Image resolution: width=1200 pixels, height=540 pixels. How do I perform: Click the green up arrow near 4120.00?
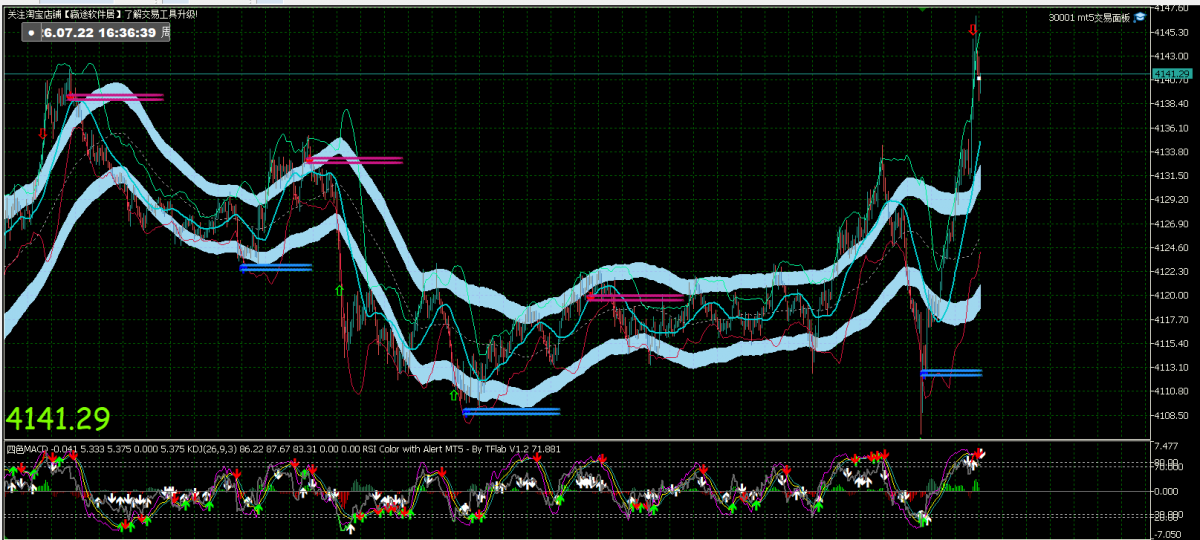point(339,289)
